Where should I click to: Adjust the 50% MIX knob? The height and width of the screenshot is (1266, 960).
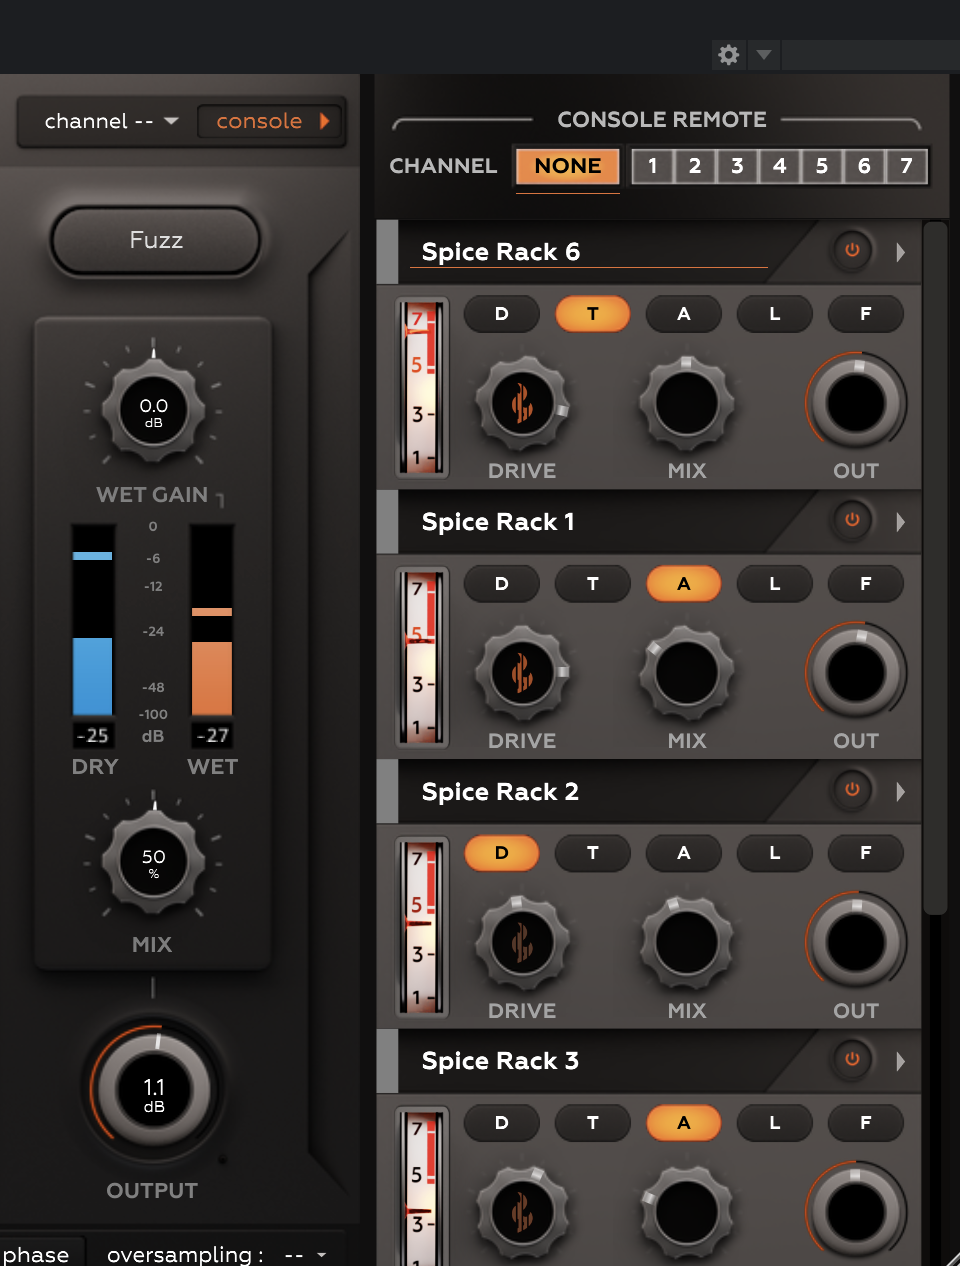pyautogui.click(x=153, y=863)
